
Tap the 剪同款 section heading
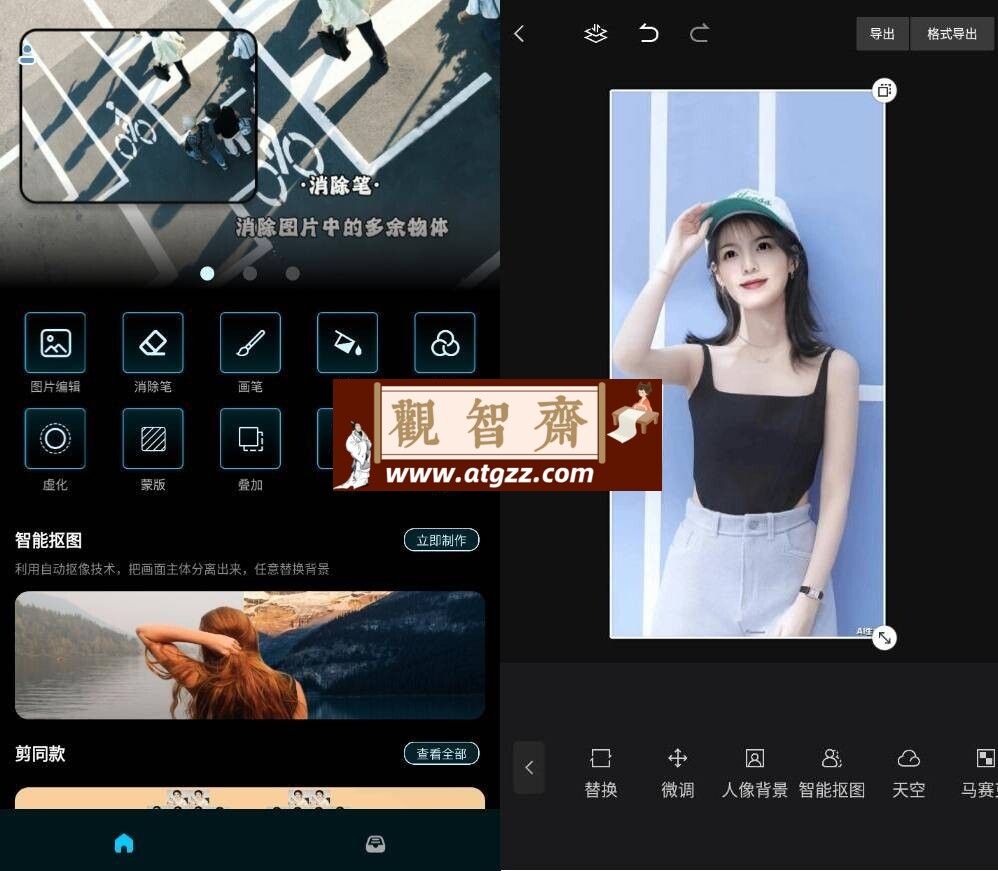(x=40, y=754)
